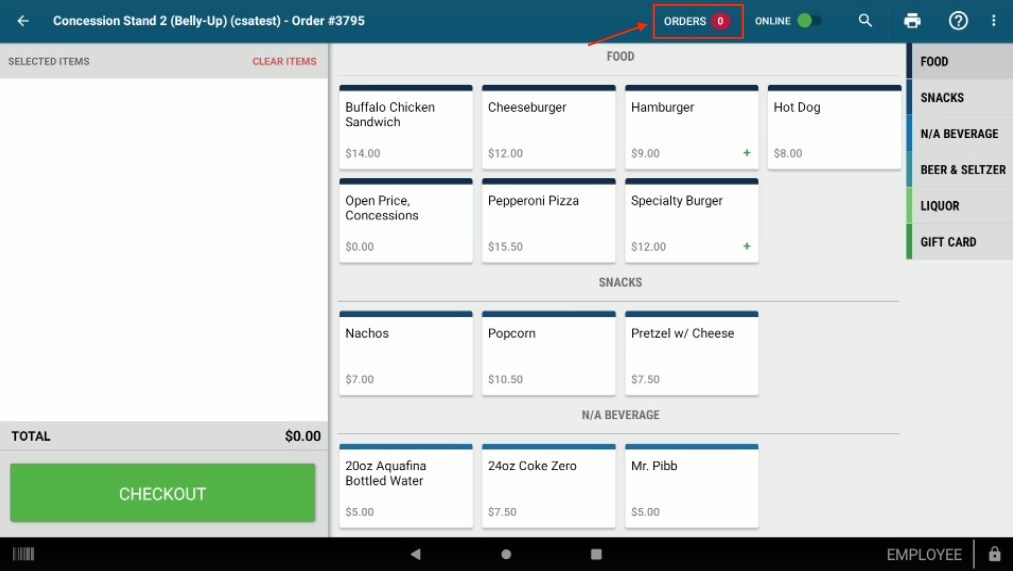1013x571 pixels.
Task: Open the search magnifier icon
Action: [865, 21]
